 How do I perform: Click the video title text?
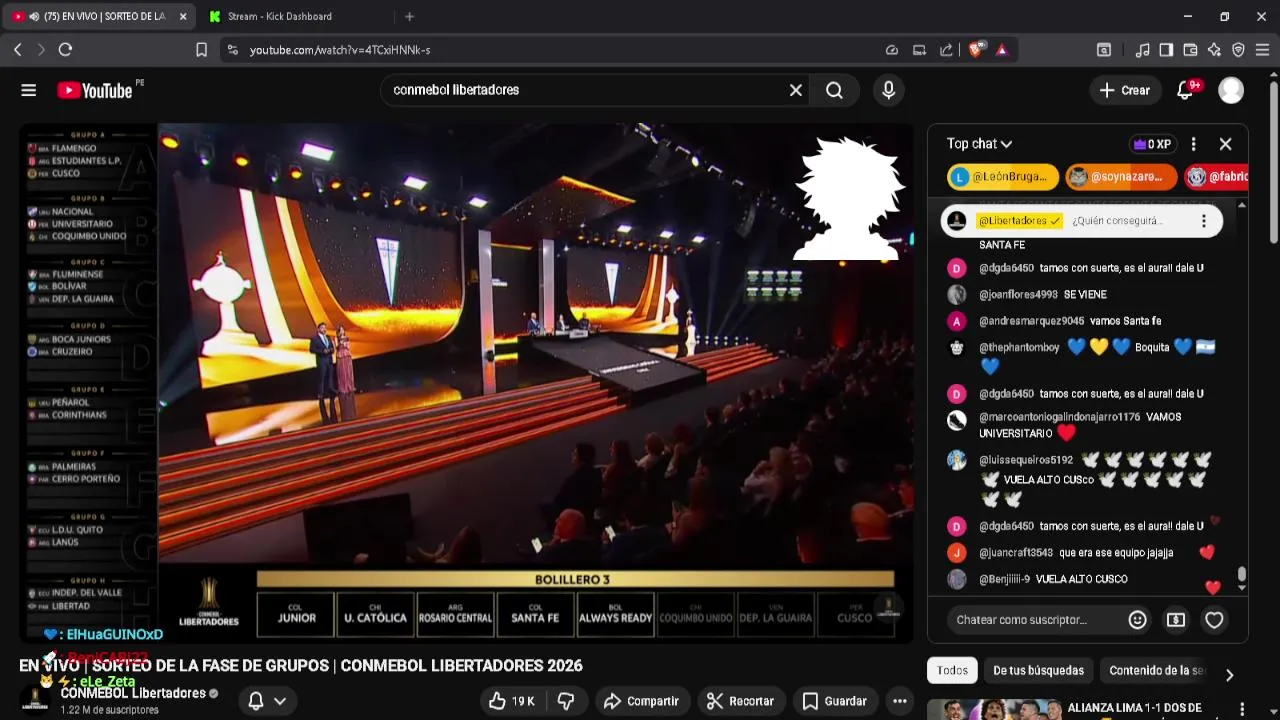pyautogui.click(x=301, y=666)
